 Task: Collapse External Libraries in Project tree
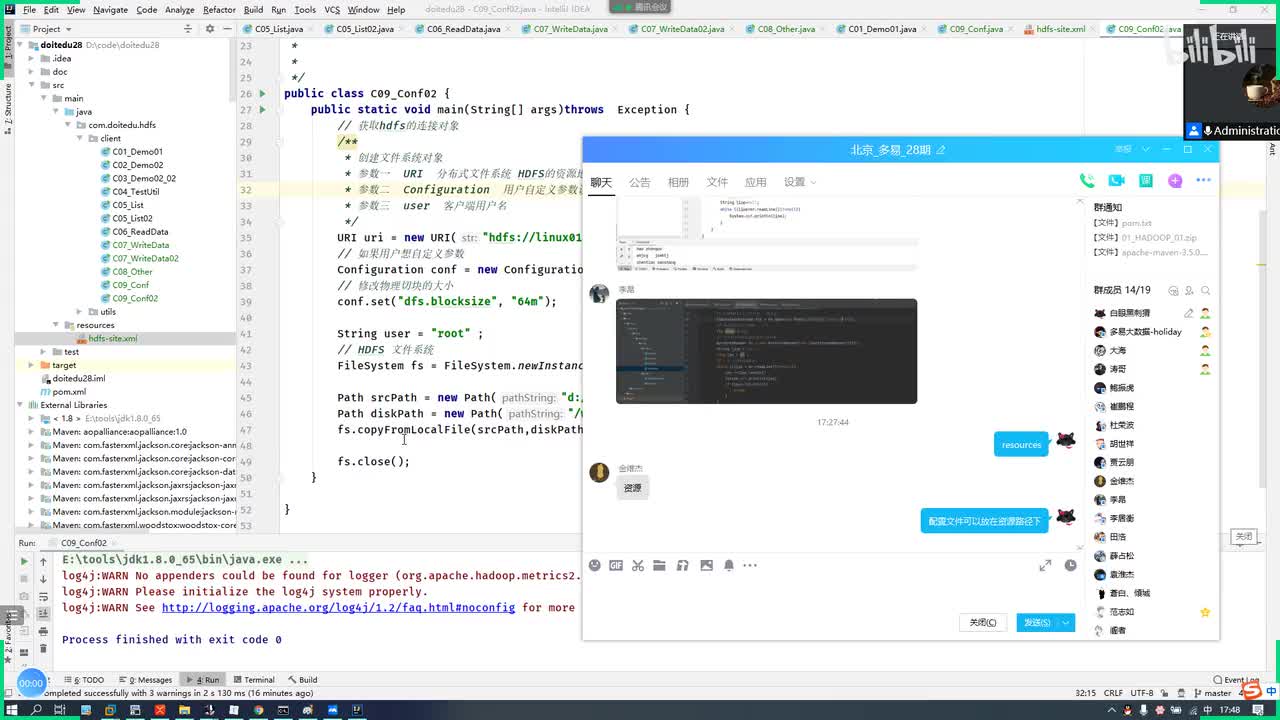(x=20, y=405)
